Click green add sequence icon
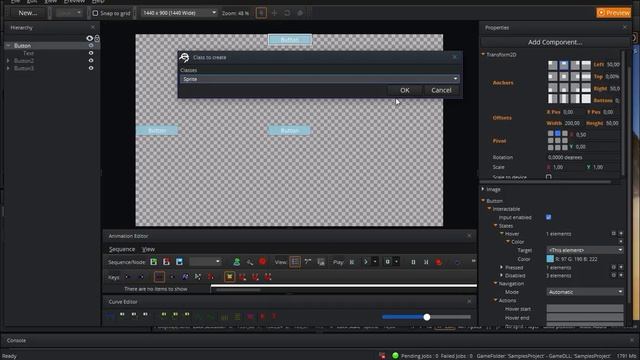640x360 pixels. 154,262
